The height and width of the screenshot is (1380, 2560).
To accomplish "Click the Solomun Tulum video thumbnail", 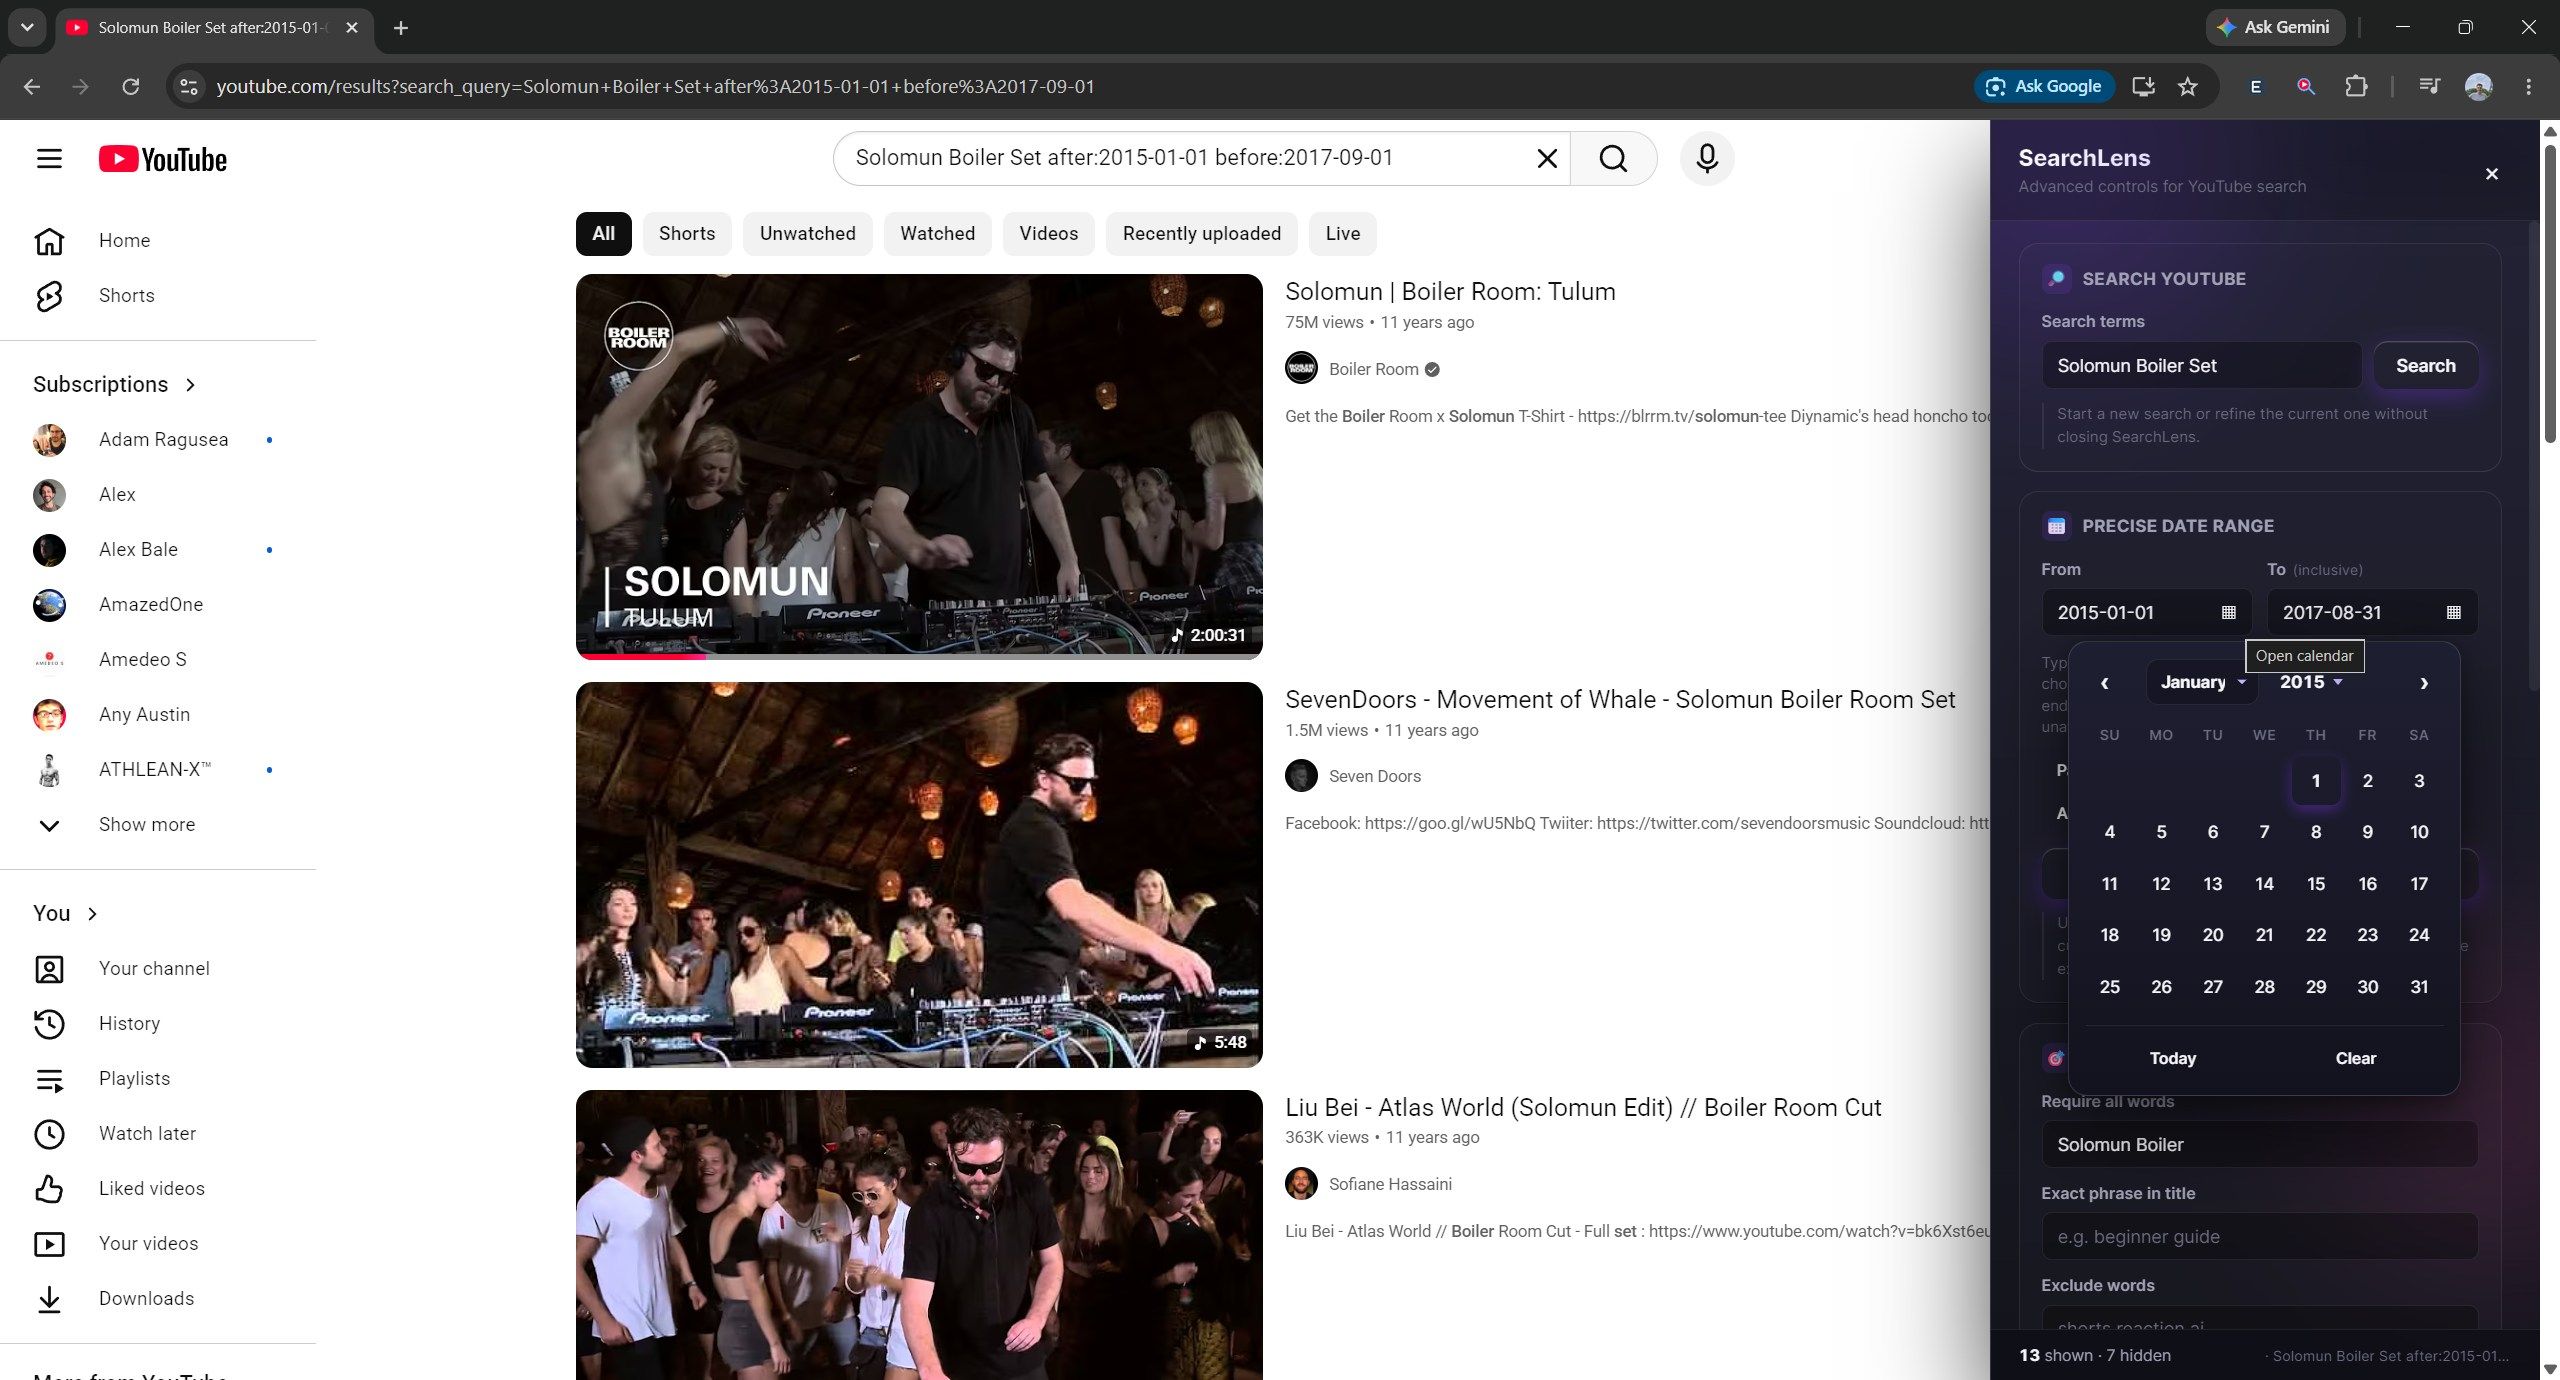I will click(x=919, y=466).
